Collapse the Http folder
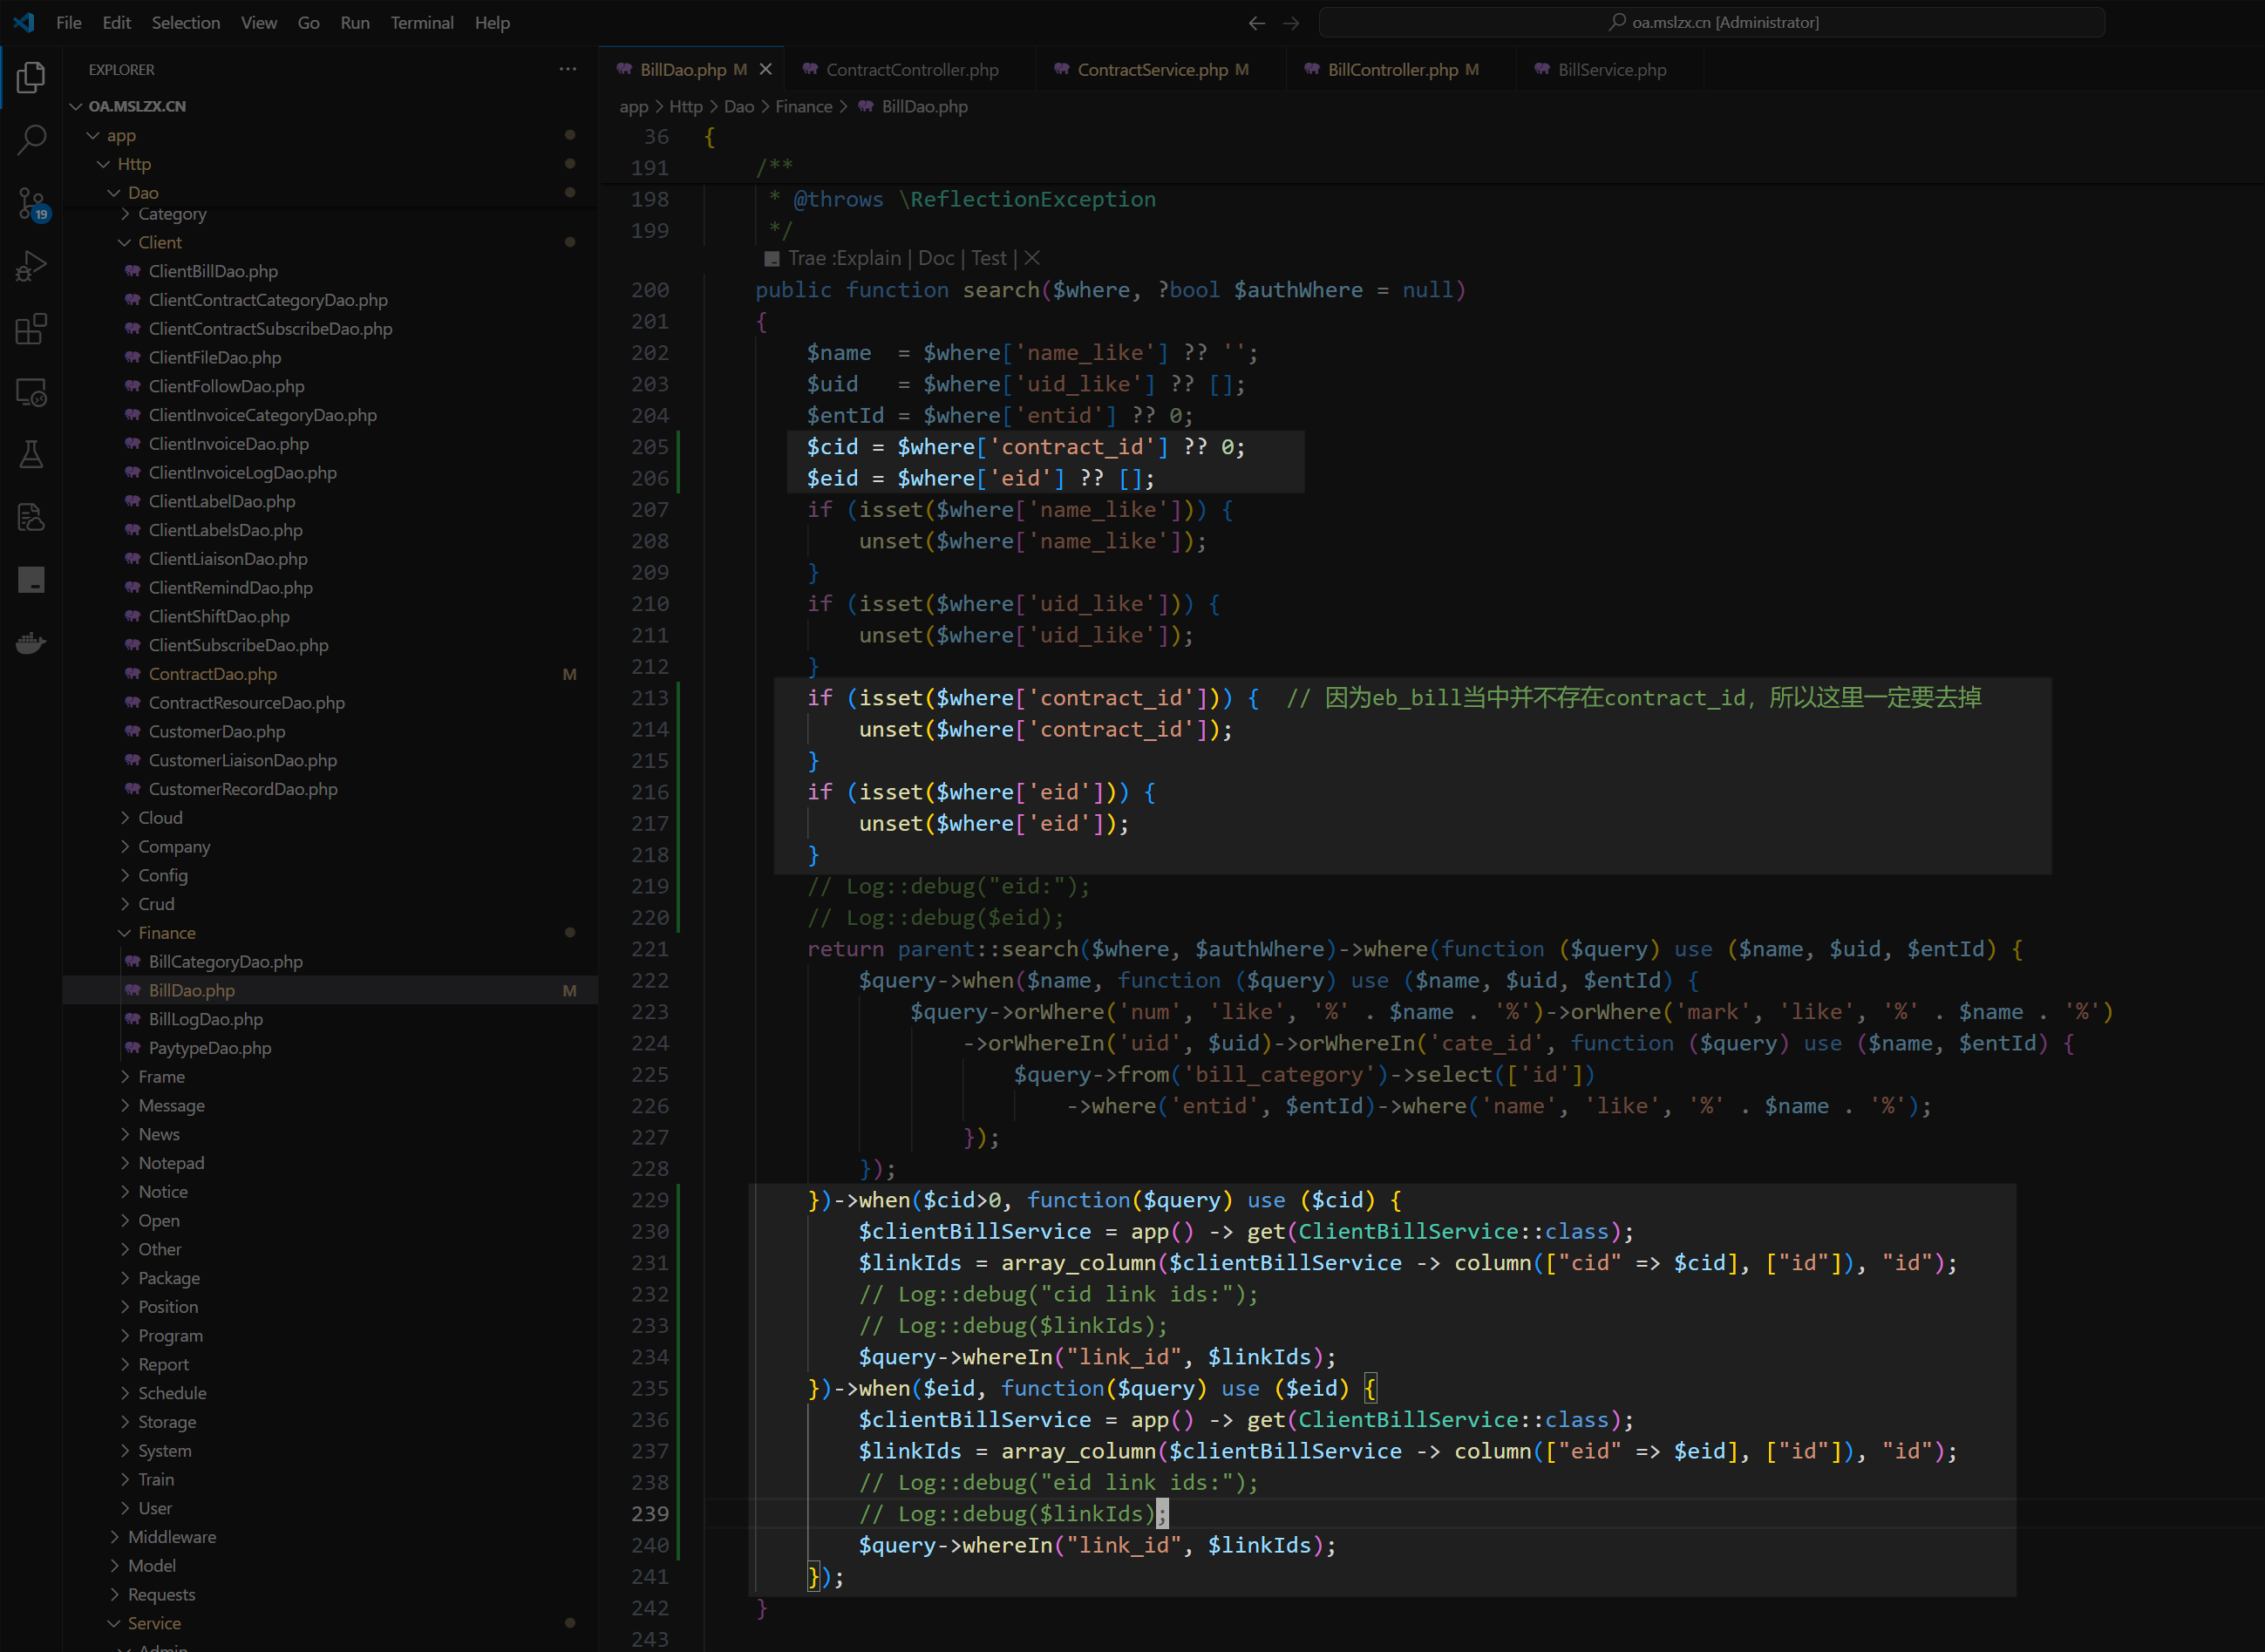The height and width of the screenshot is (1652, 2265). (134, 164)
